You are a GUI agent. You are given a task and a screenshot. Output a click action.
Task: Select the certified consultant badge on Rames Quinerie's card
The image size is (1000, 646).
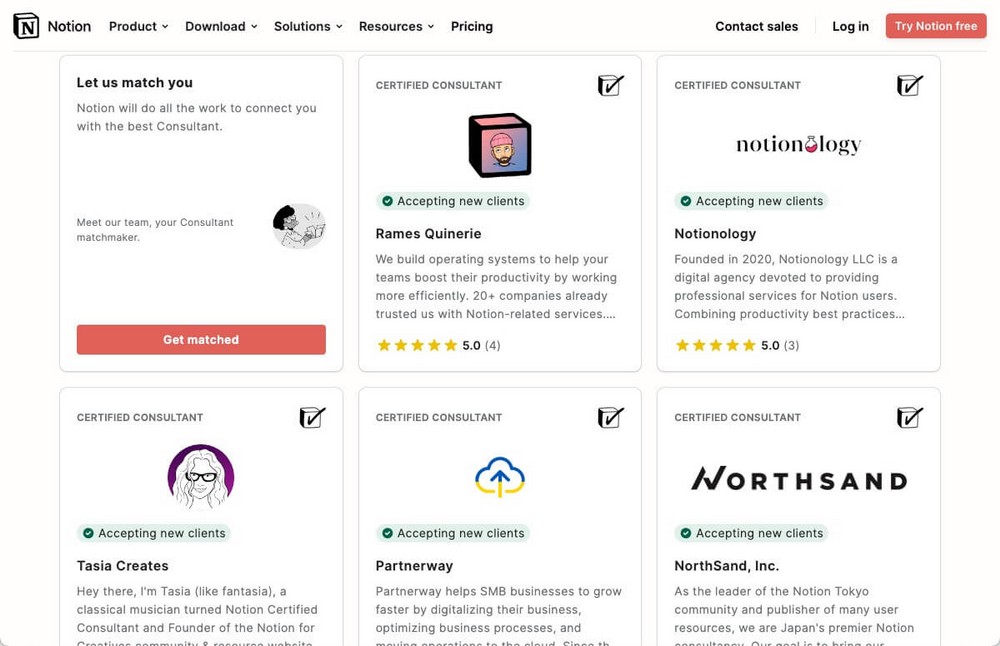pyautogui.click(x=611, y=86)
